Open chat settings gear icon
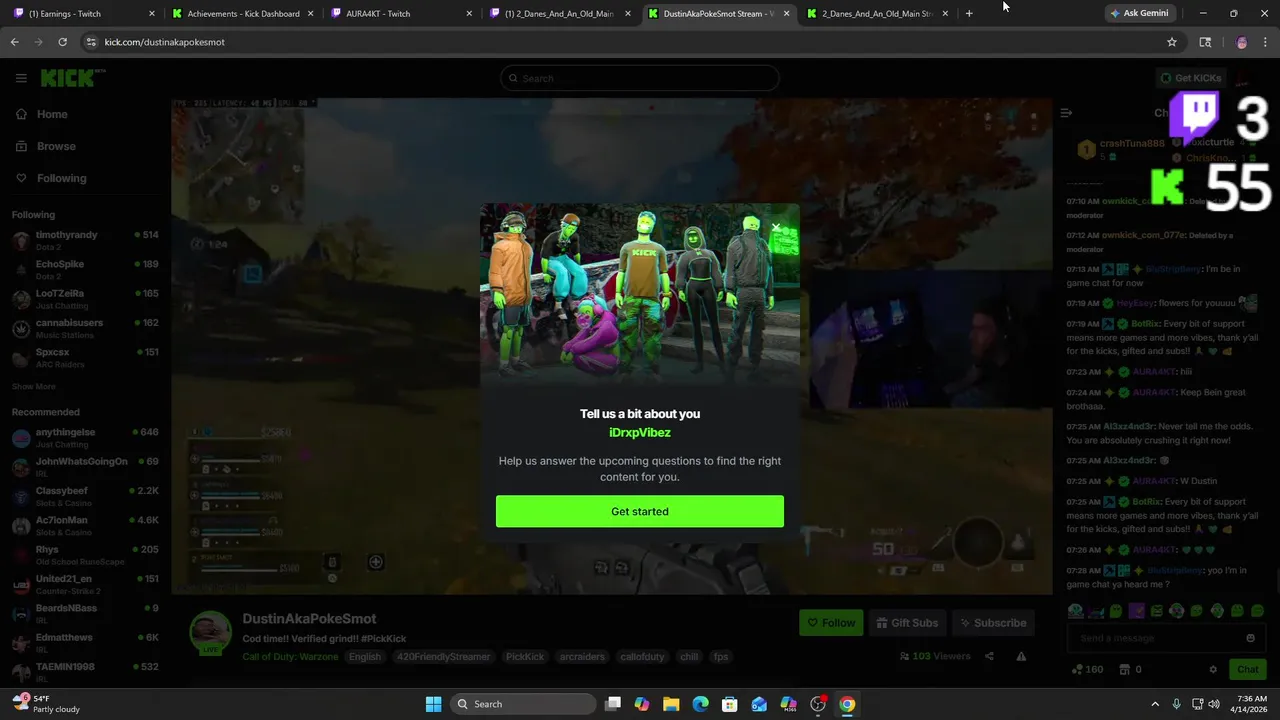This screenshot has height=720, width=1280. (1213, 669)
